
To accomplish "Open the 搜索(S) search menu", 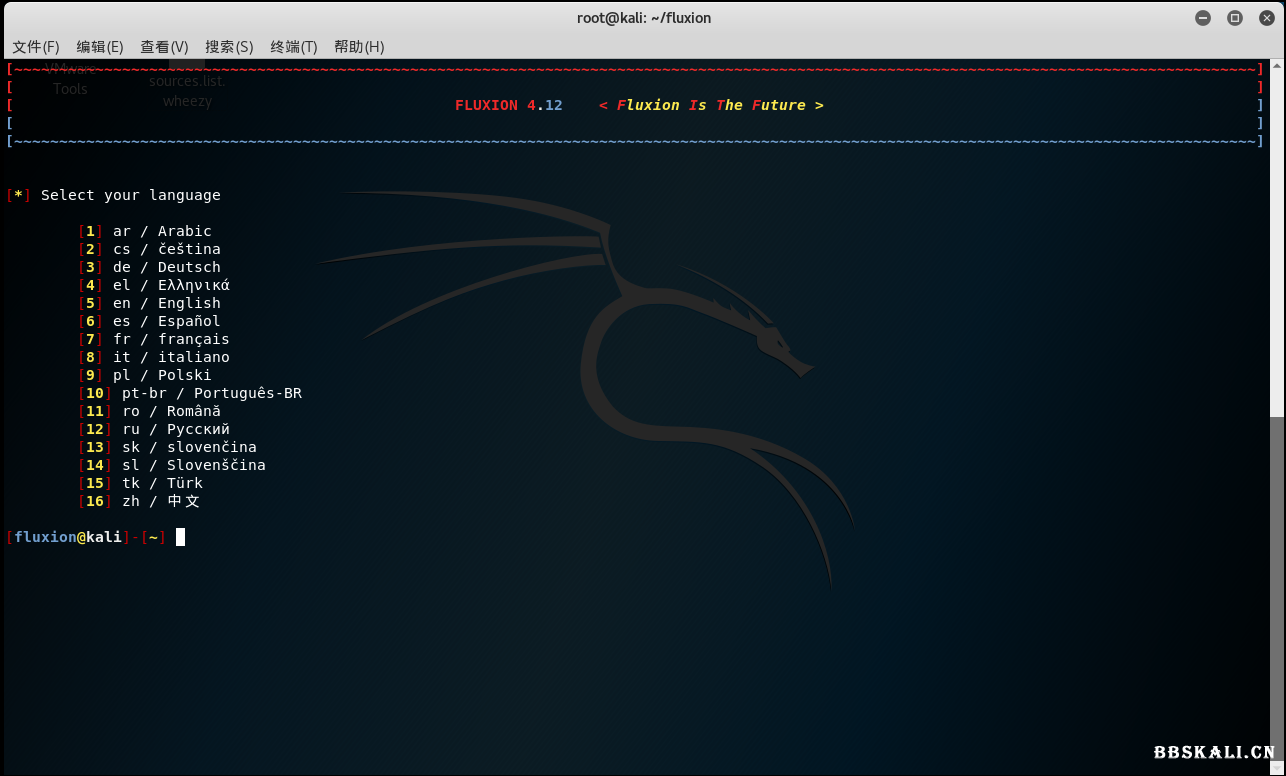I will (229, 47).
